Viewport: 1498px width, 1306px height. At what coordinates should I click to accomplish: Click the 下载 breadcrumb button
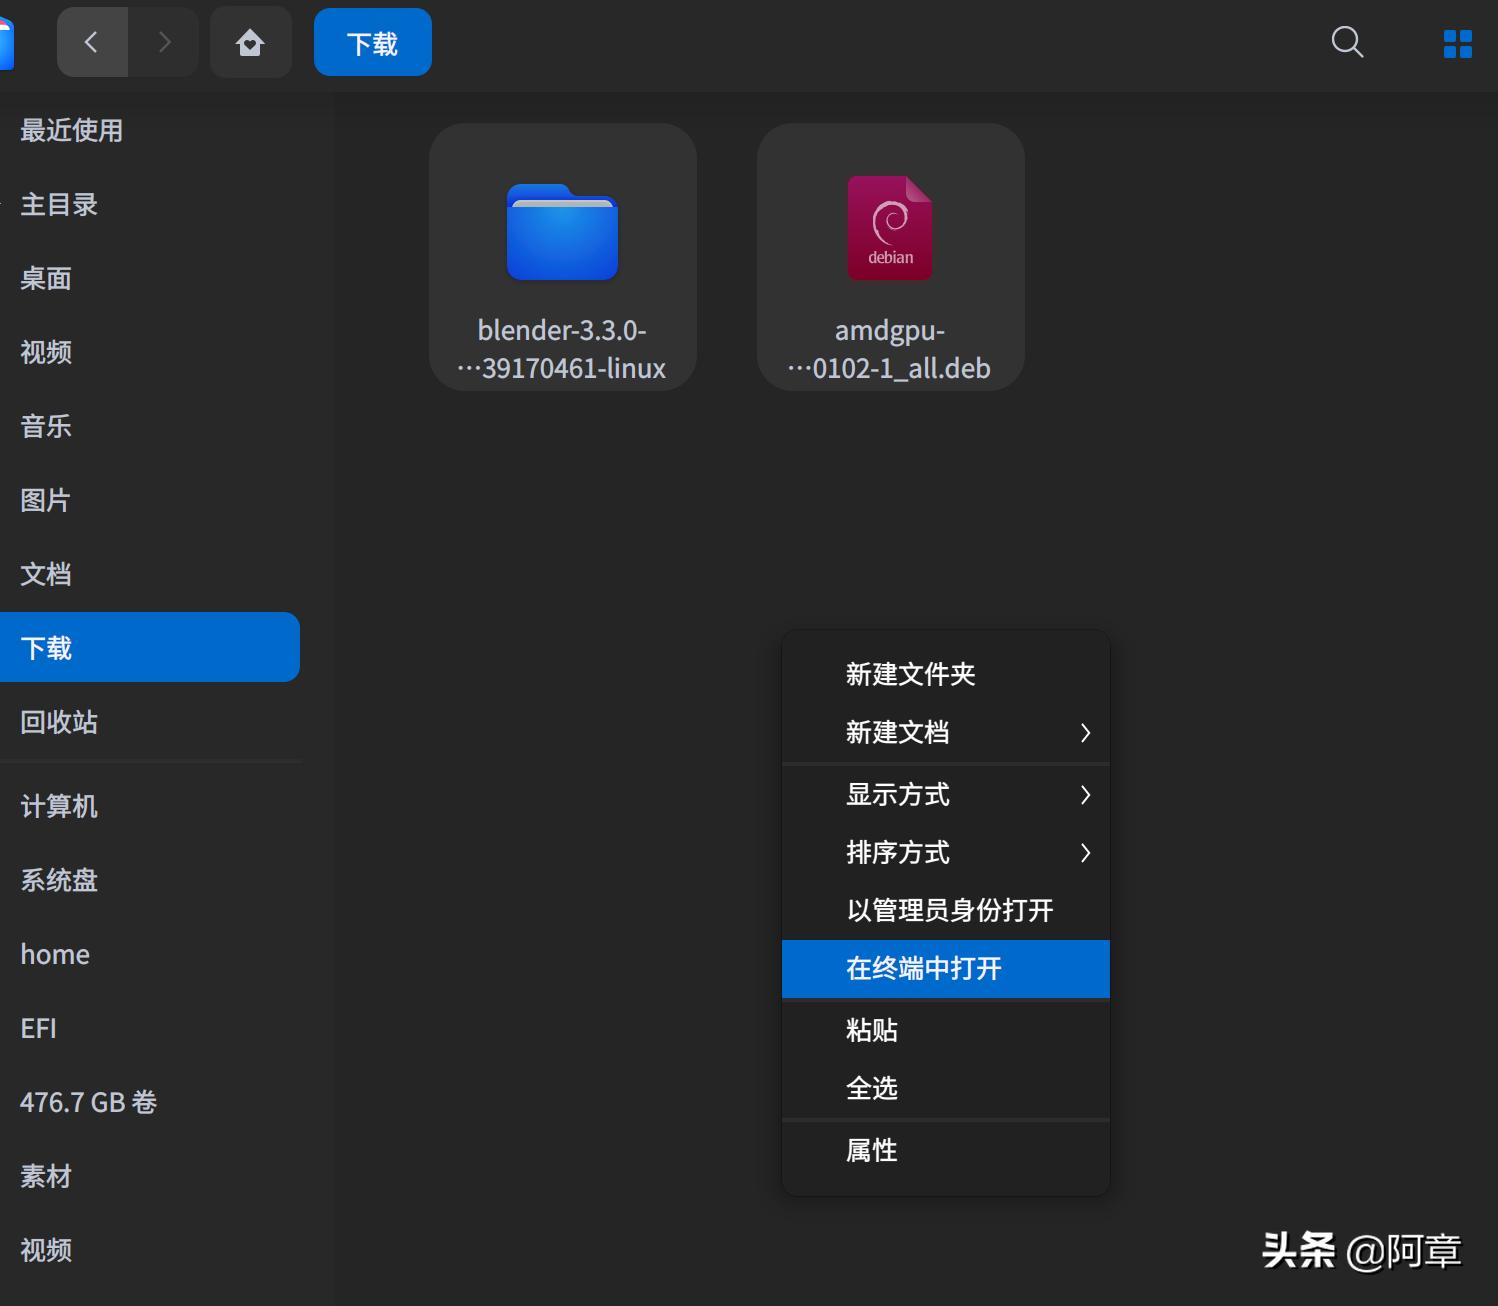[x=372, y=42]
